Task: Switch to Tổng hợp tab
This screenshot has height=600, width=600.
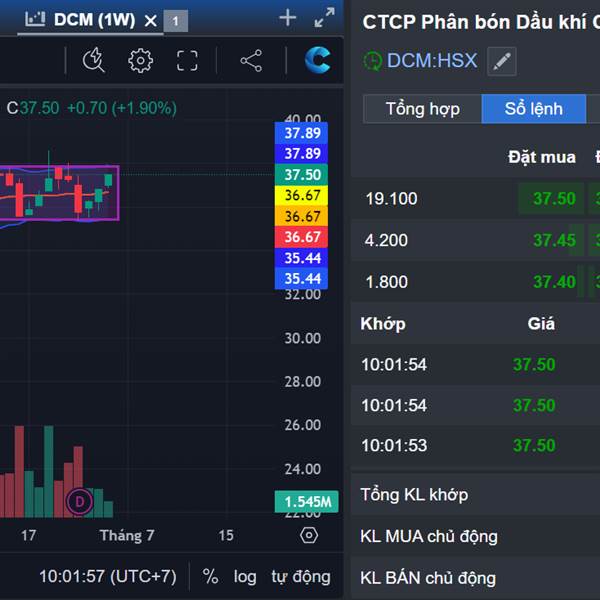Action: pos(422,109)
